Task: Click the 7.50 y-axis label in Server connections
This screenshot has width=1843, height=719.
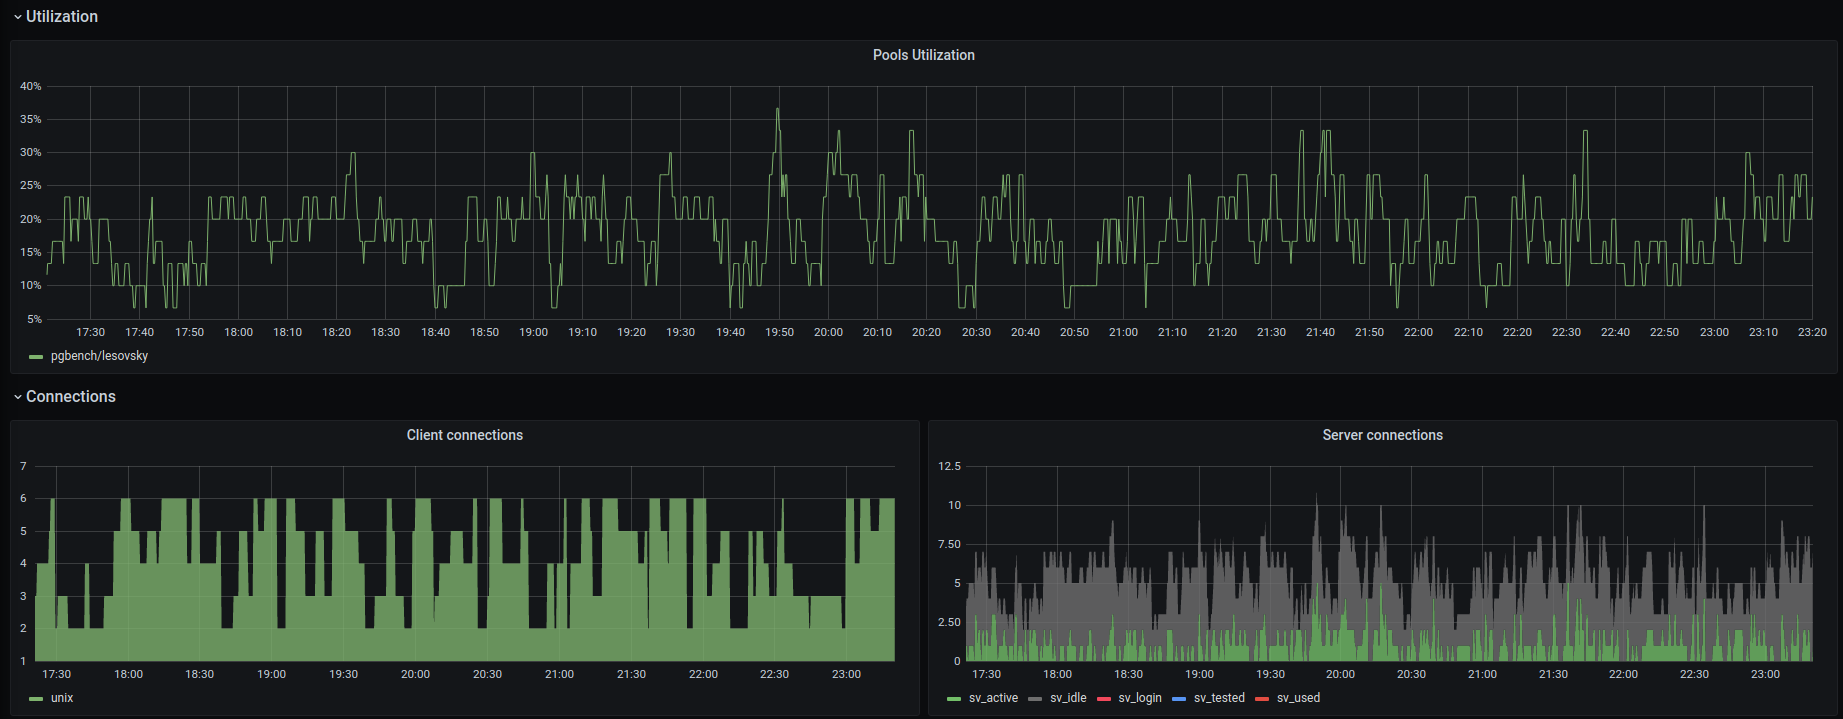Action: 949,544
